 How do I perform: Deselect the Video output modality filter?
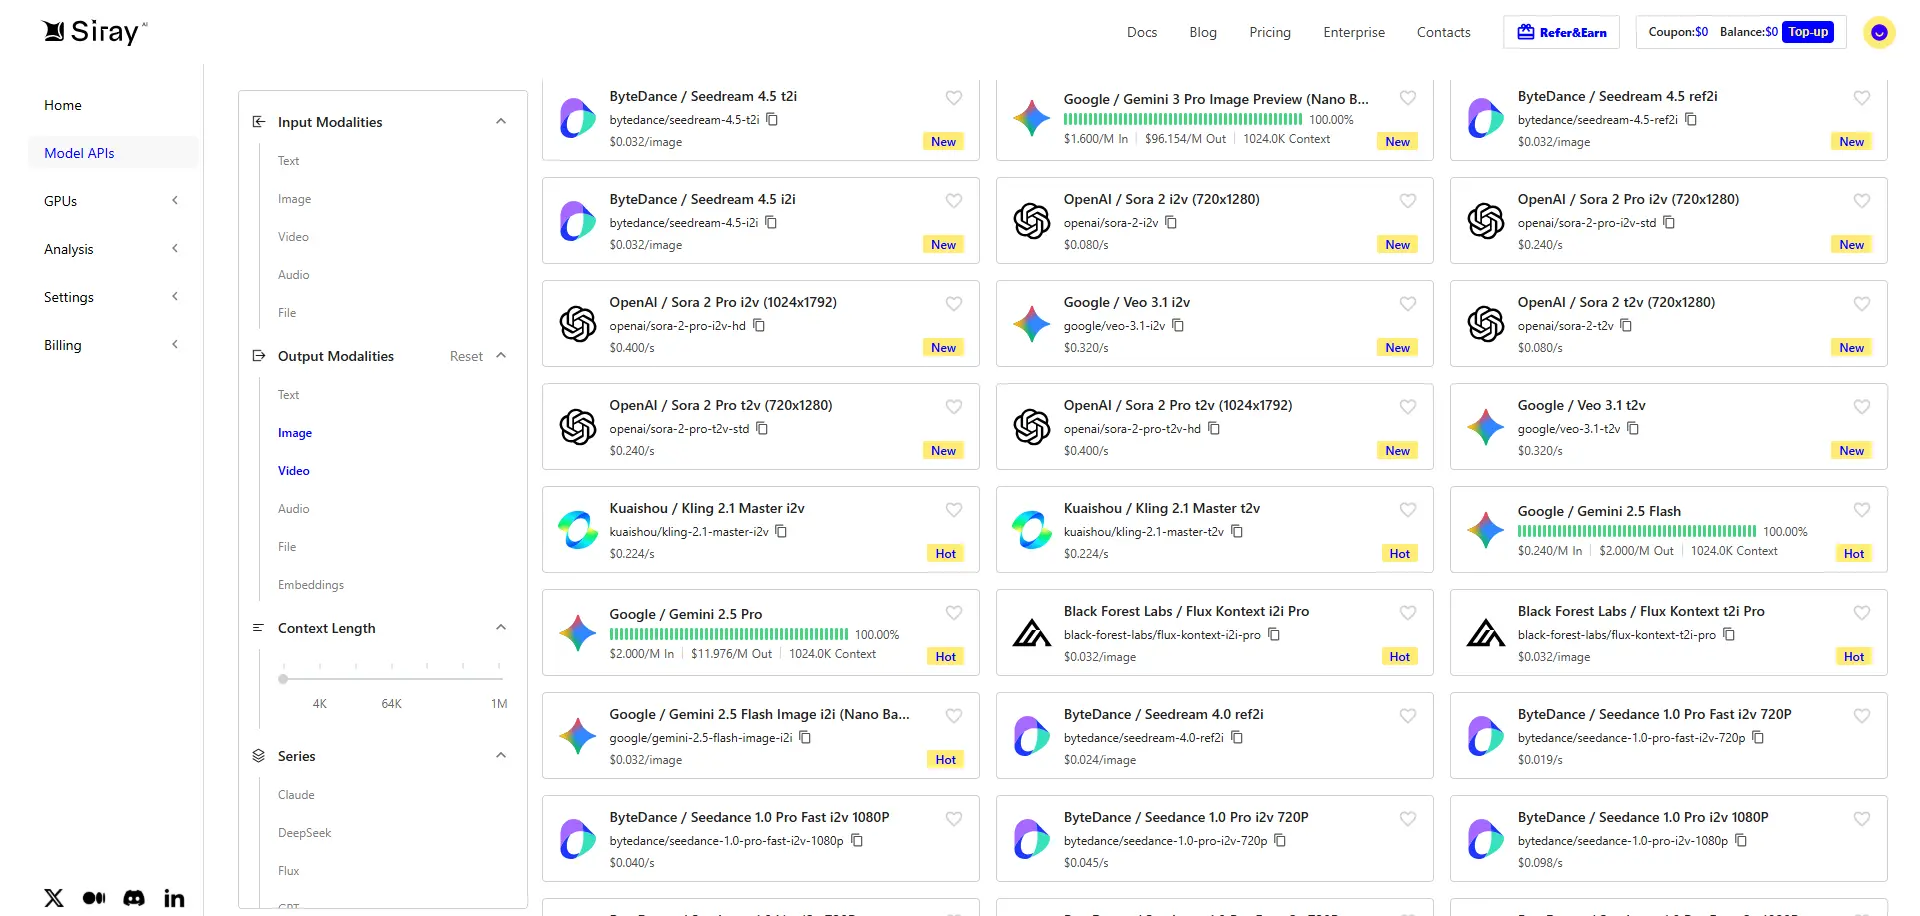pyautogui.click(x=294, y=471)
